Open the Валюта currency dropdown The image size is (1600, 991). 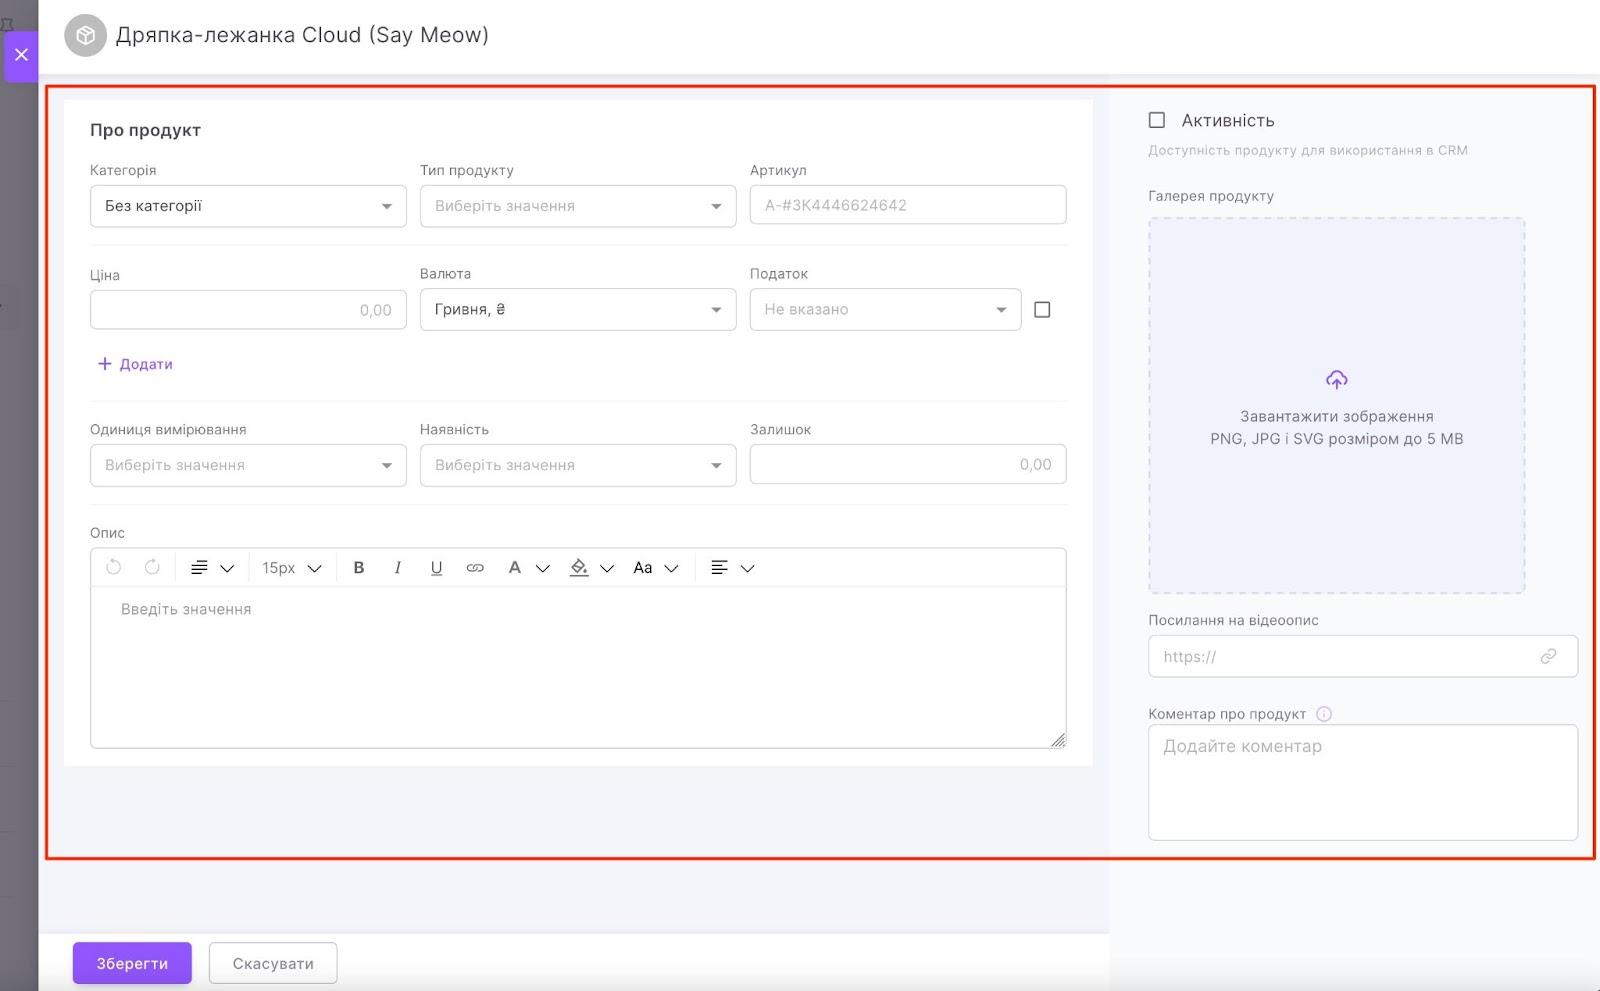[x=578, y=310]
